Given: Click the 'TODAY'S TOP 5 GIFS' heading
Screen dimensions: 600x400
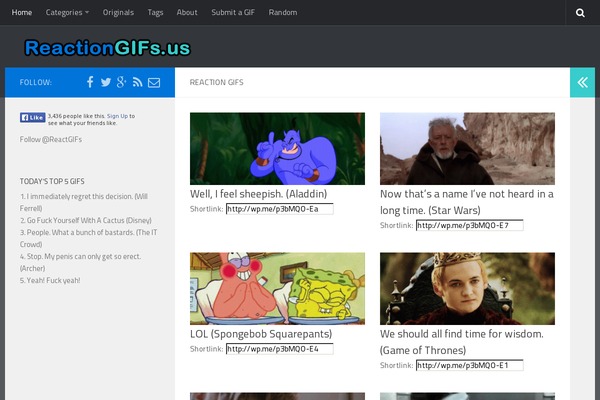Looking at the screenshot, I should pyautogui.click(x=52, y=181).
